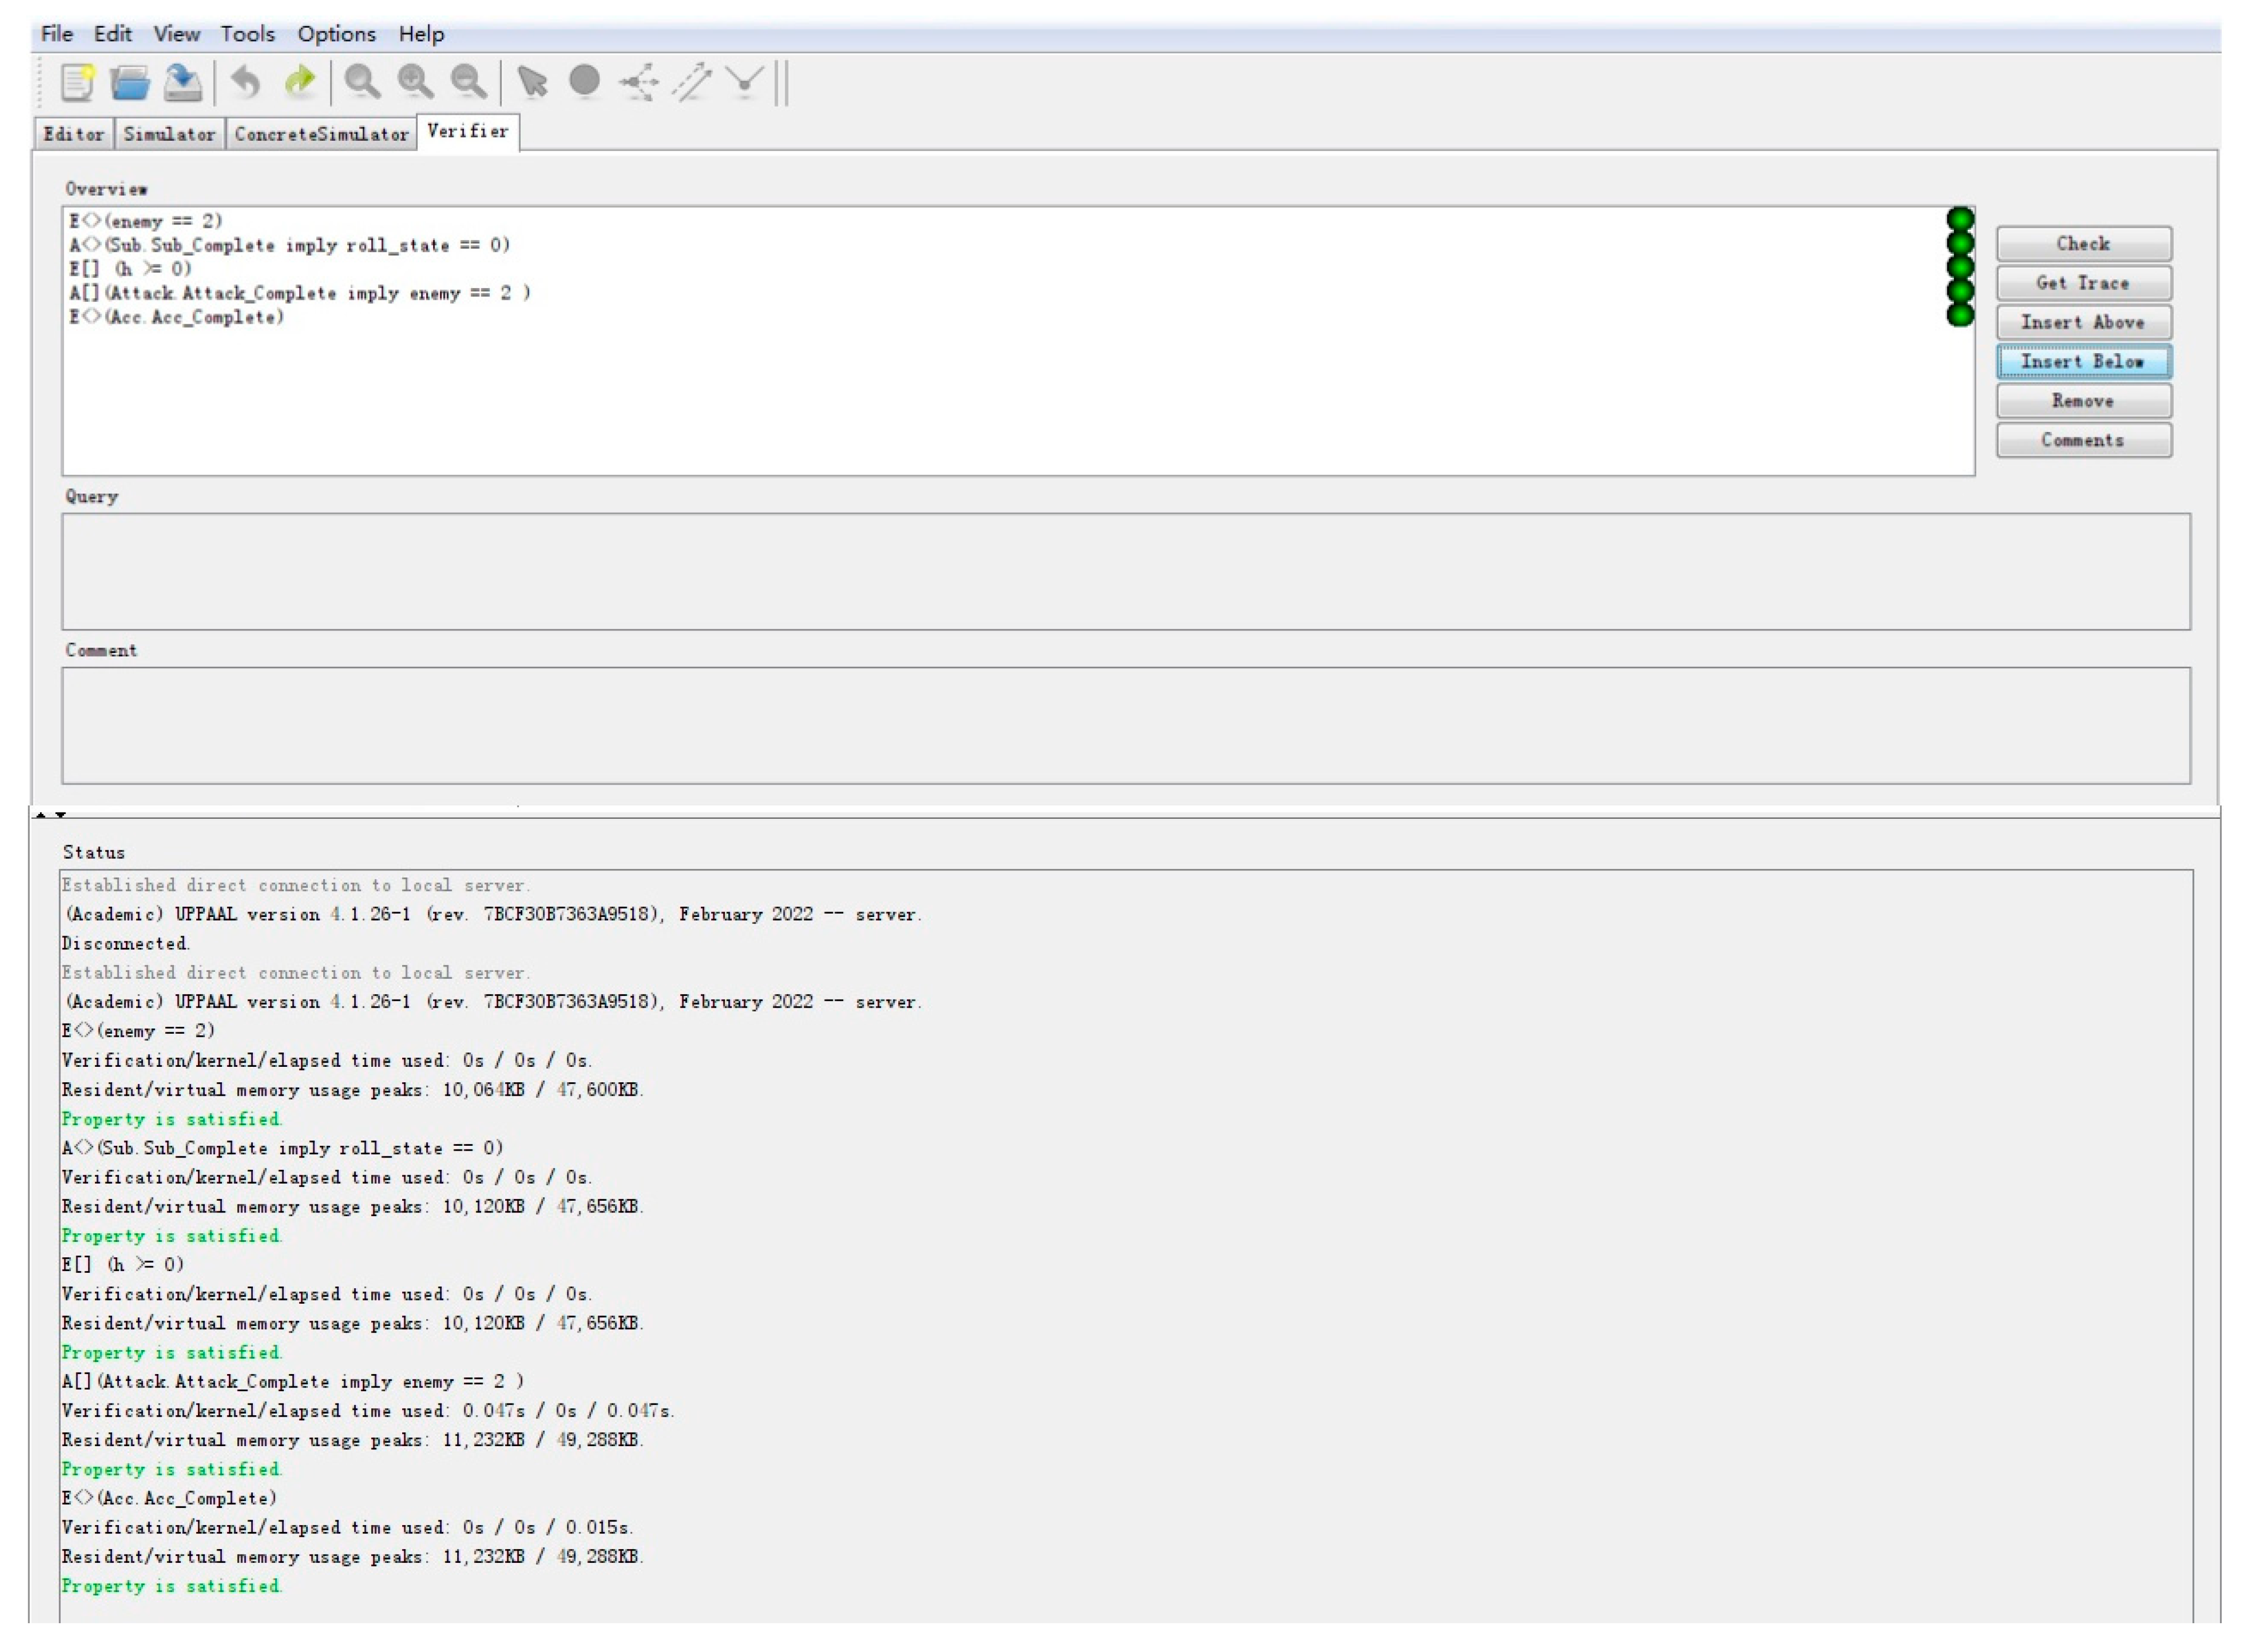Click green status light for E<>(enemy == 2)
This screenshot has width=2243, height=1652.
click(1960, 219)
